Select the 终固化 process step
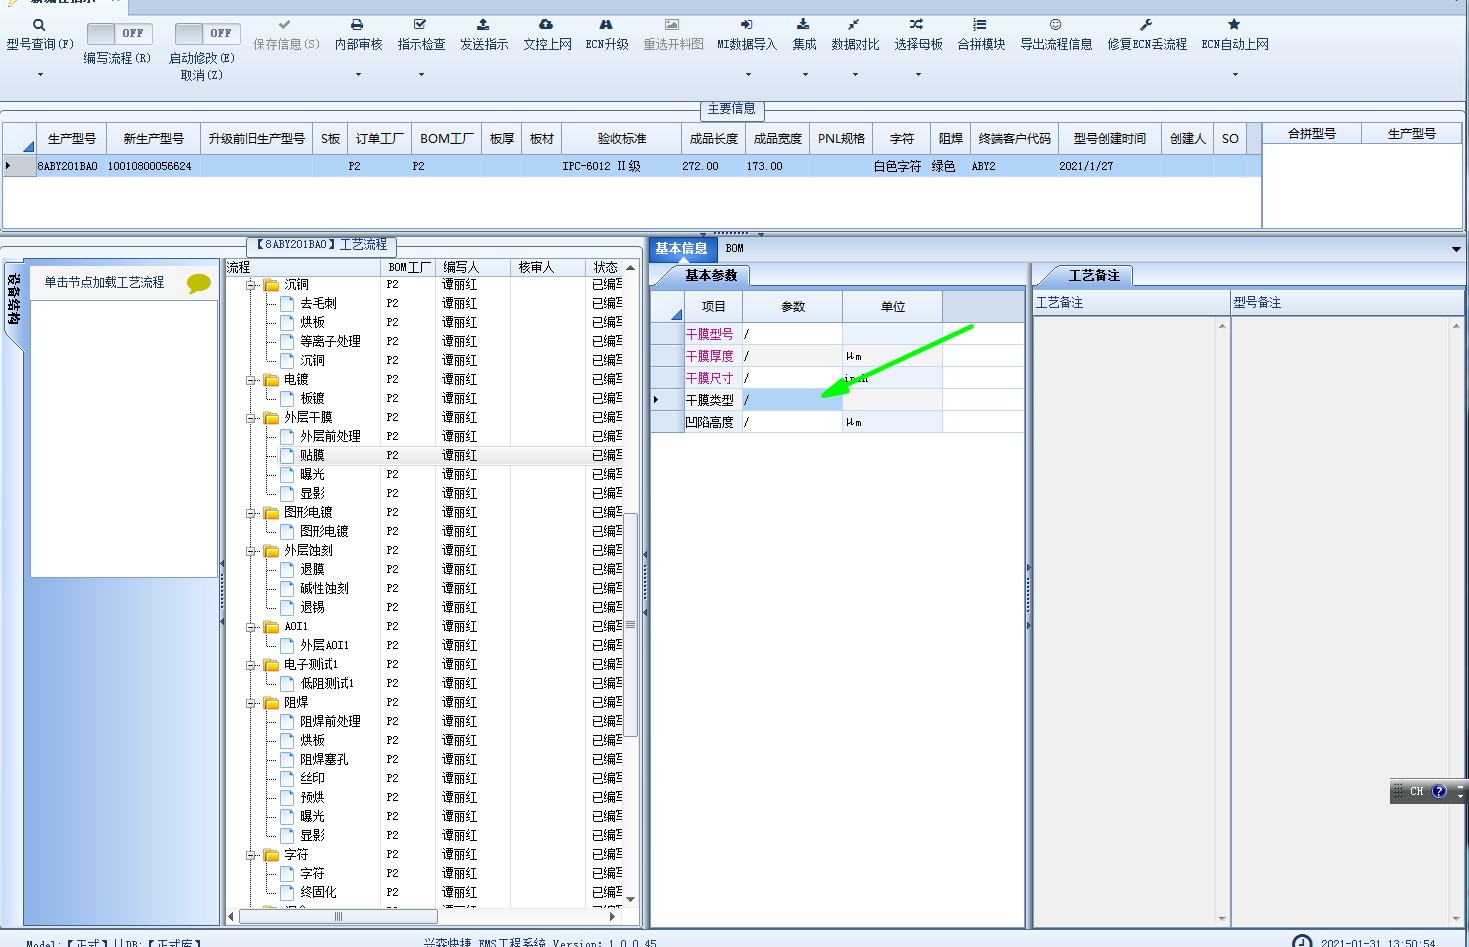The image size is (1469, 947). pyautogui.click(x=318, y=893)
